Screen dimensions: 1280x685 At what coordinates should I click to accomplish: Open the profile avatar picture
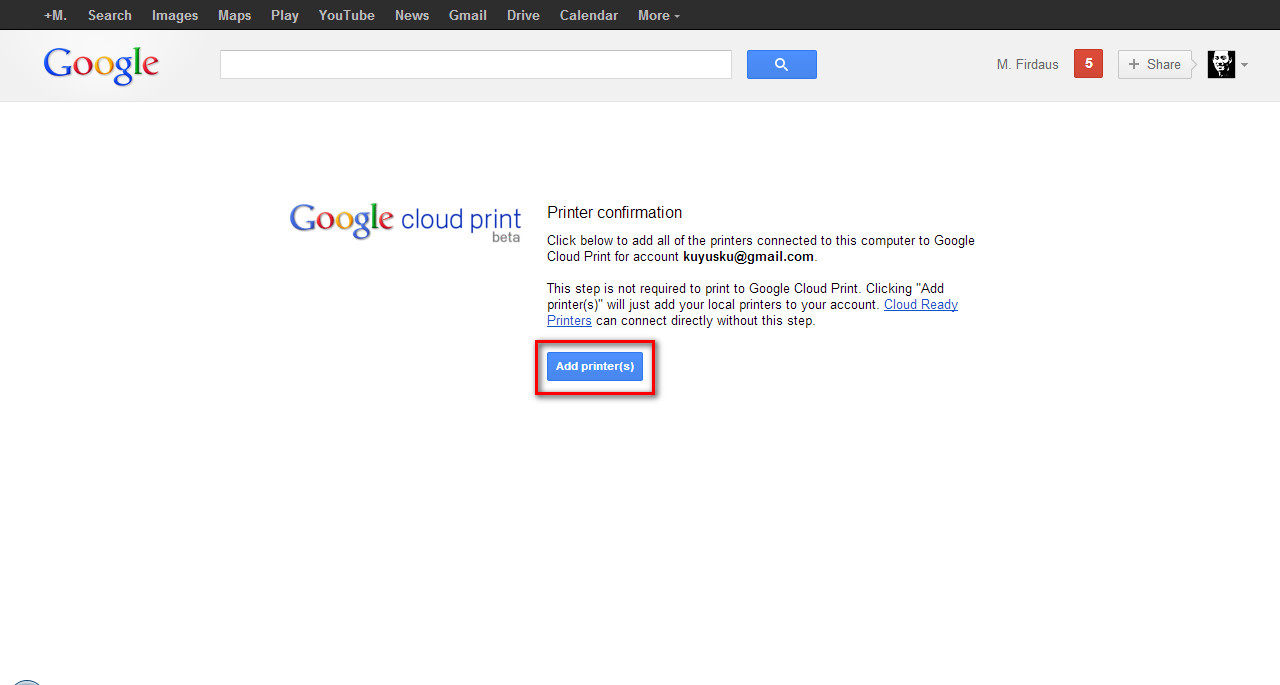(x=1221, y=64)
